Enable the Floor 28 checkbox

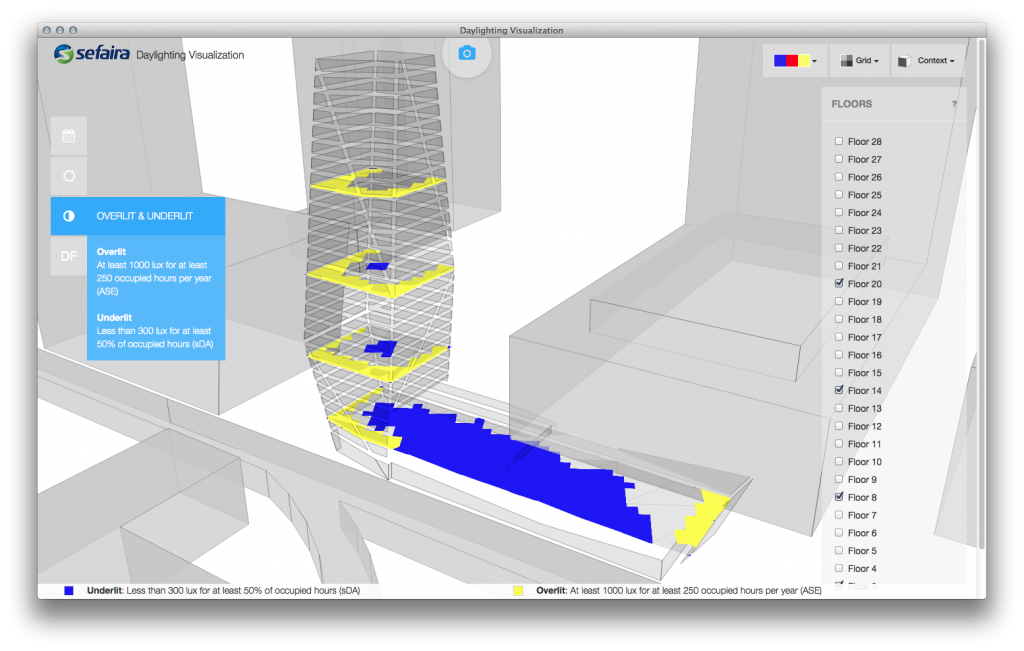pyautogui.click(x=839, y=142)
